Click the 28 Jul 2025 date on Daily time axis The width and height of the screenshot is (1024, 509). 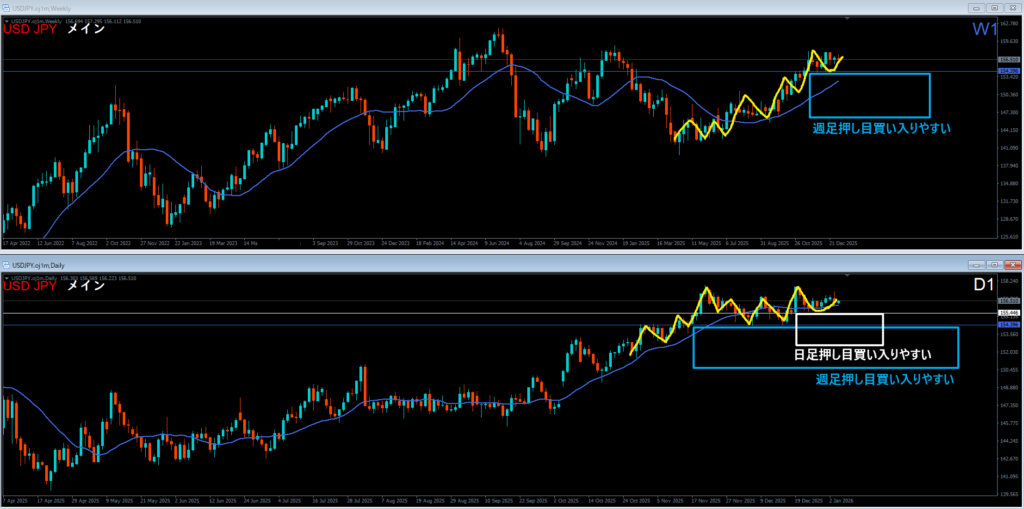pyautogui.click(x=360, y=501)
